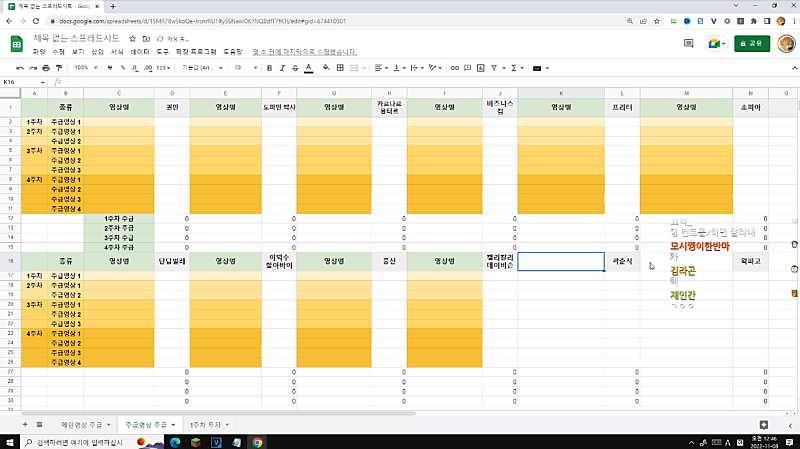Click the Increase decimal places icon
The height and width of the screenshot is (449, 800).
[148, 68]
